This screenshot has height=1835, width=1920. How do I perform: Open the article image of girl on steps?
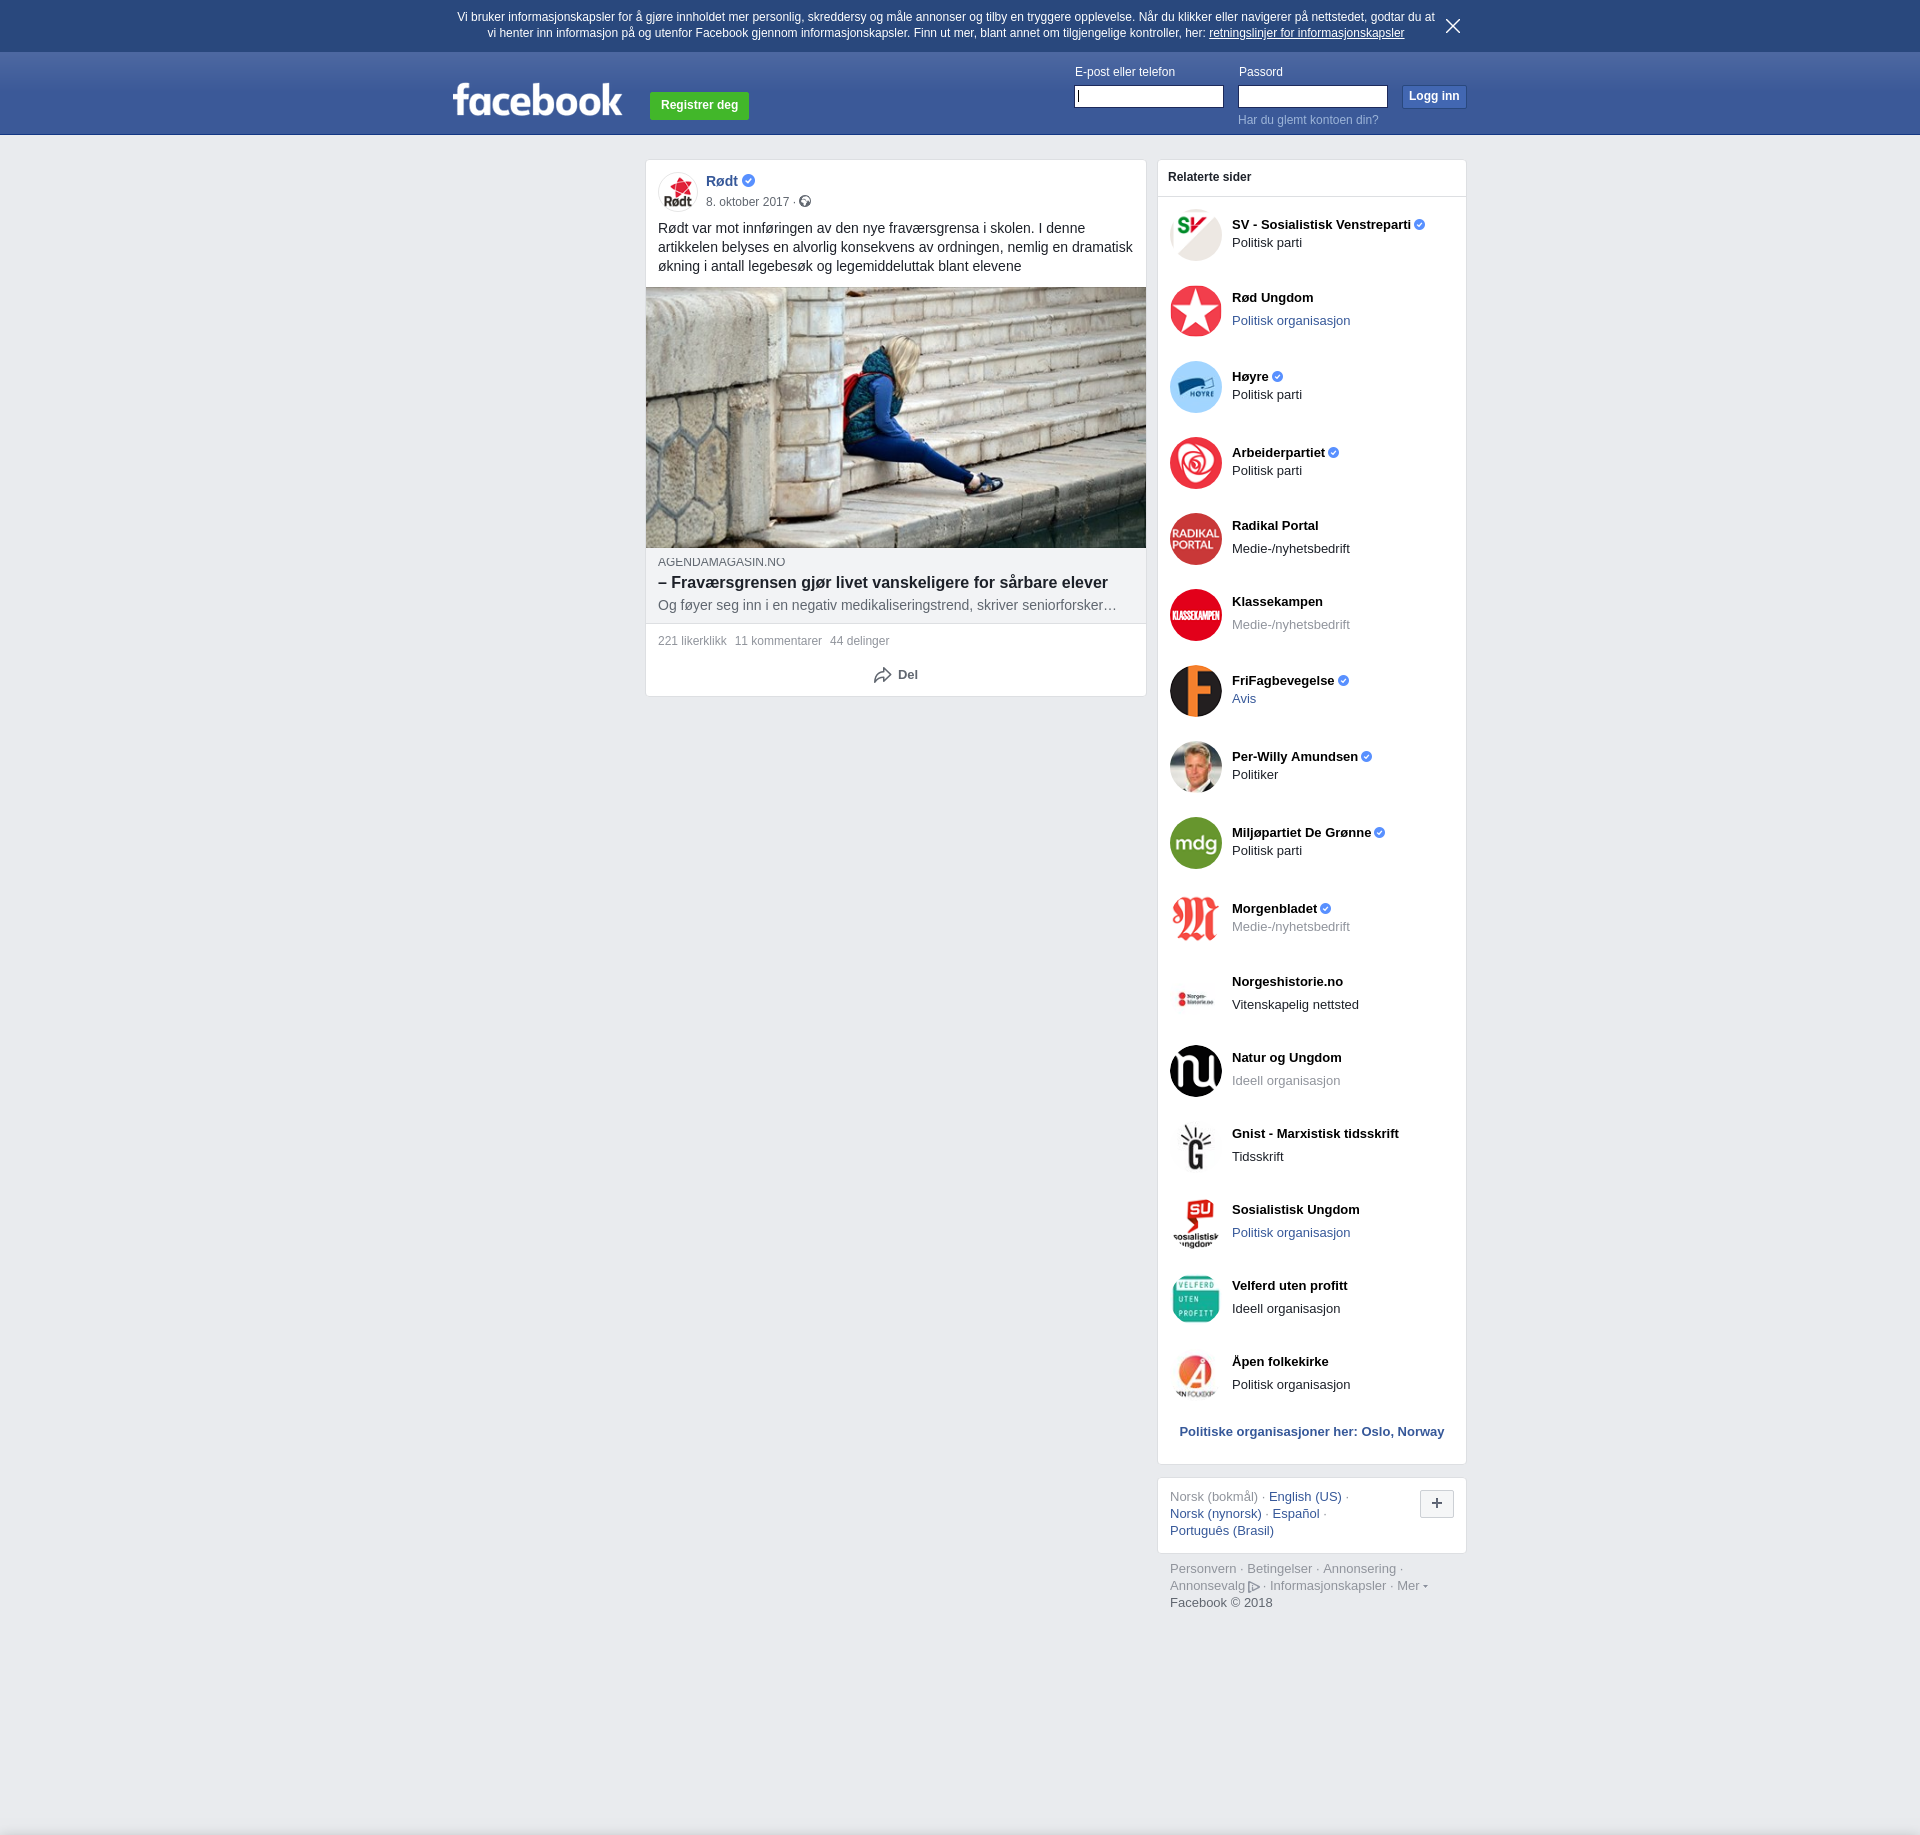click(896, 418)
